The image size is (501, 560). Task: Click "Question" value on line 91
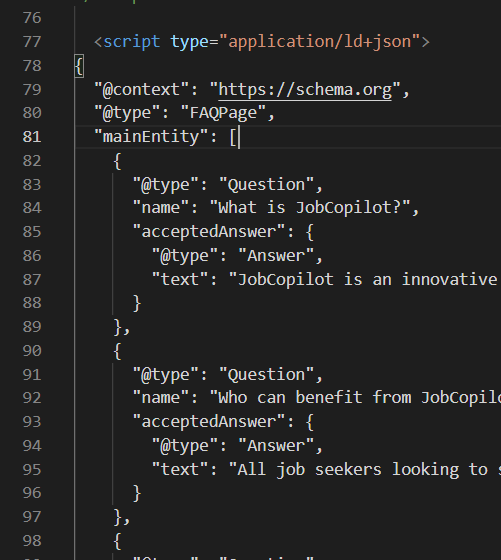point(266,375)
